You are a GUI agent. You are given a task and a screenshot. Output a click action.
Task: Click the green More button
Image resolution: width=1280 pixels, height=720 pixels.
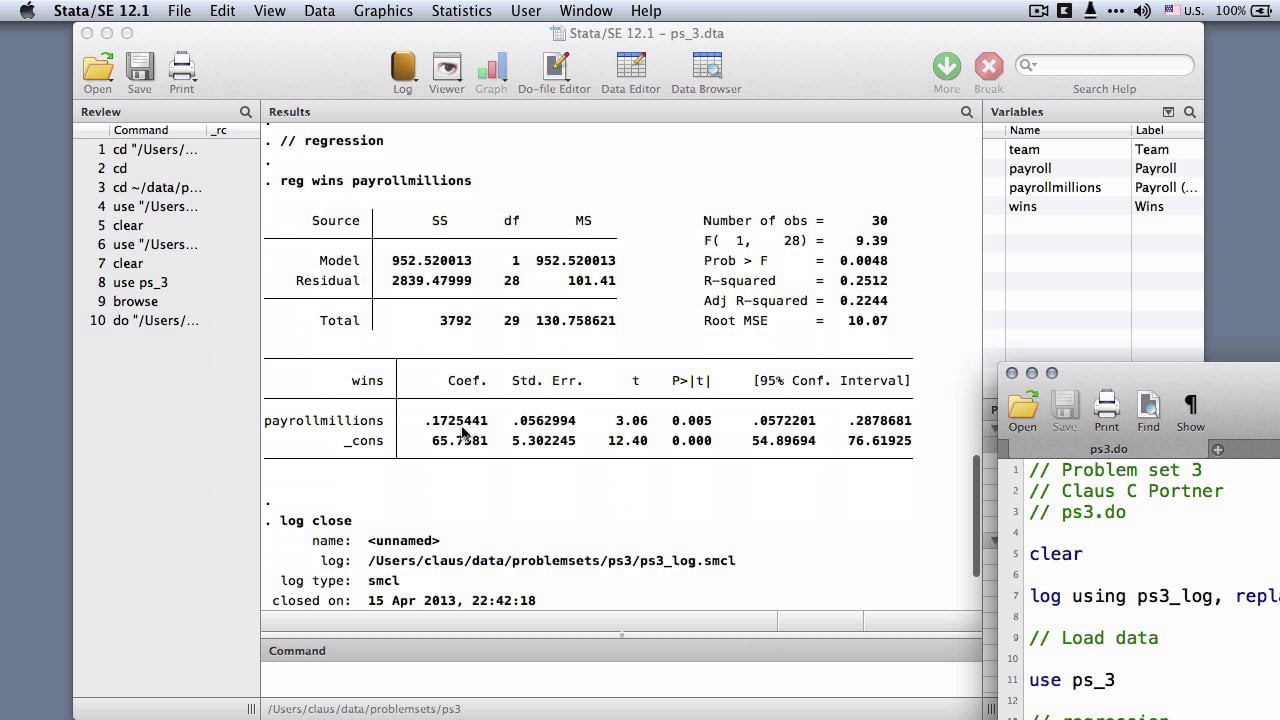click(x=947, y=67)
